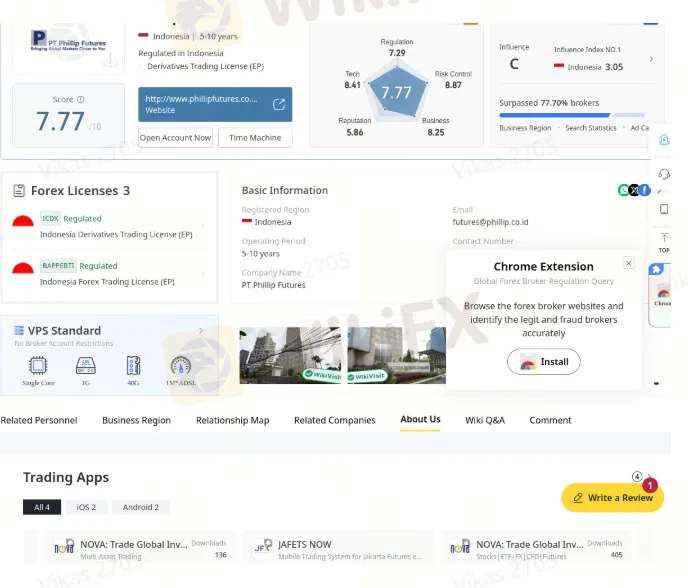The image size is (688, 588).
Task: Filter trading apps by All 4
Action: coord(42,507)
